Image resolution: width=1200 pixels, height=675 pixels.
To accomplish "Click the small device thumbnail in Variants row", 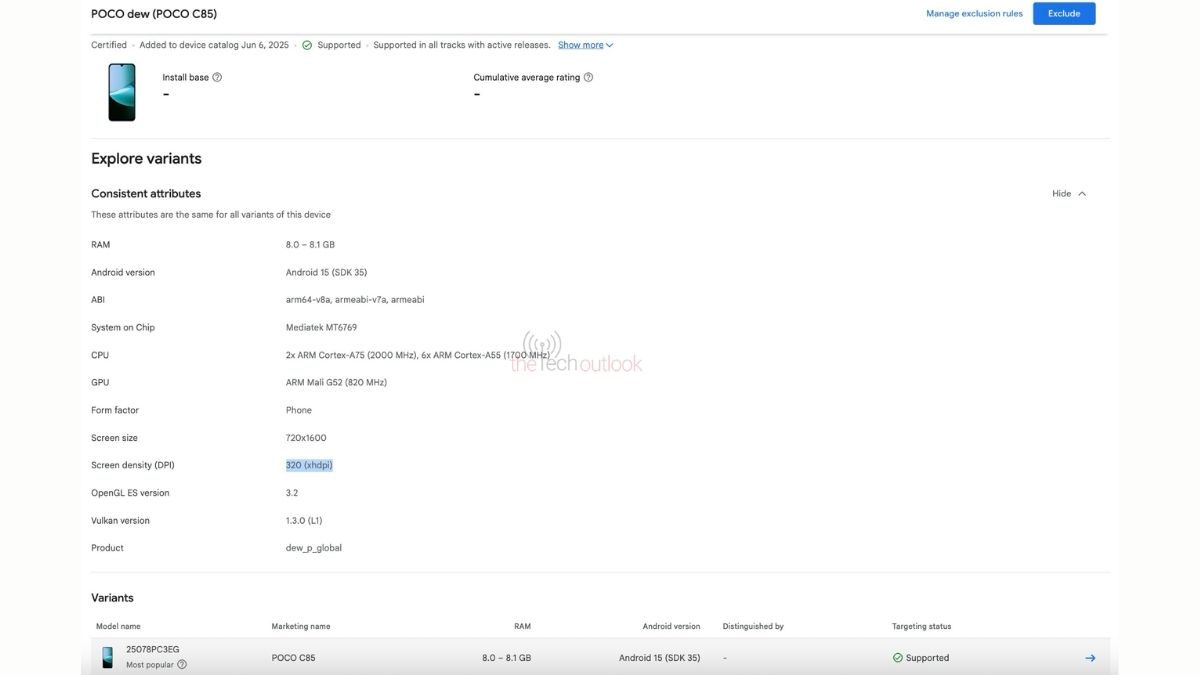I will [x=107, y=657].
